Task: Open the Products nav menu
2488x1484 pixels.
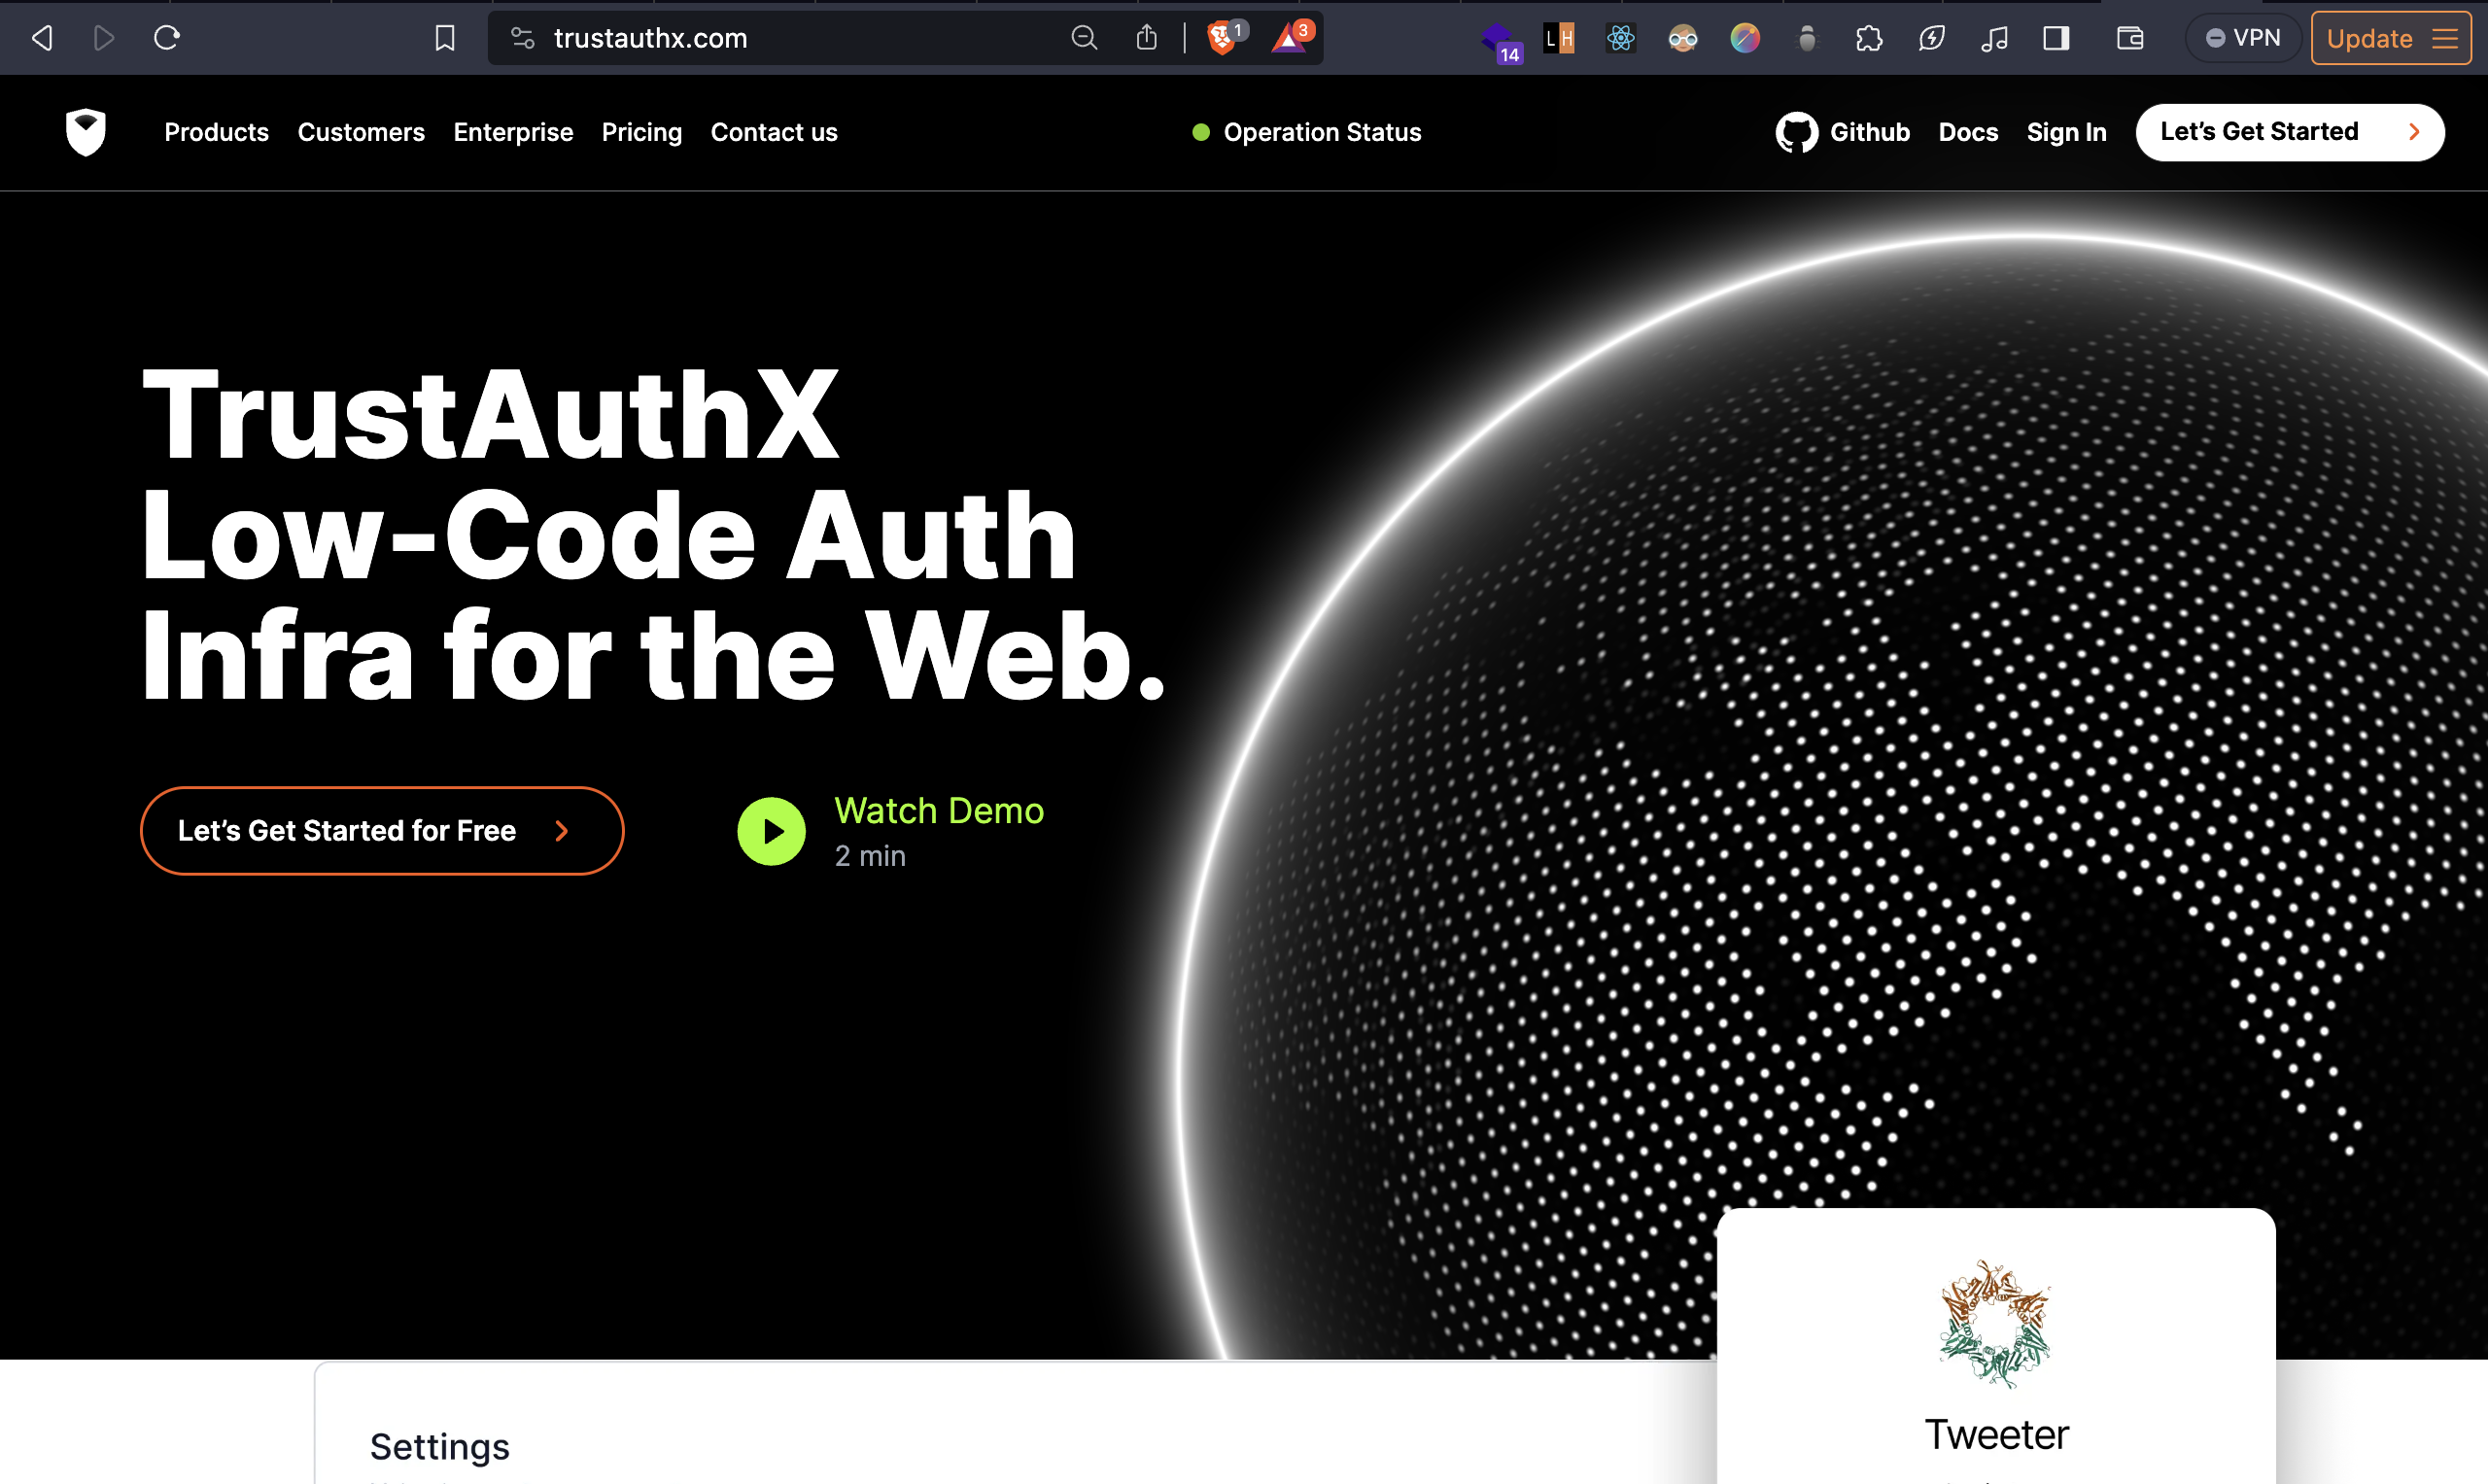Action: (x=216, y=132)
